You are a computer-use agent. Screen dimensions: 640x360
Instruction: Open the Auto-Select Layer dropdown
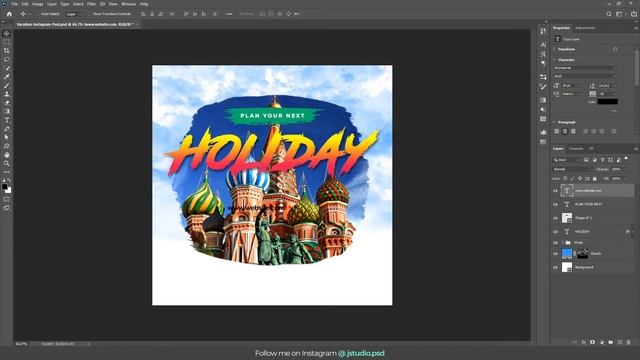(x=73, y=14)
